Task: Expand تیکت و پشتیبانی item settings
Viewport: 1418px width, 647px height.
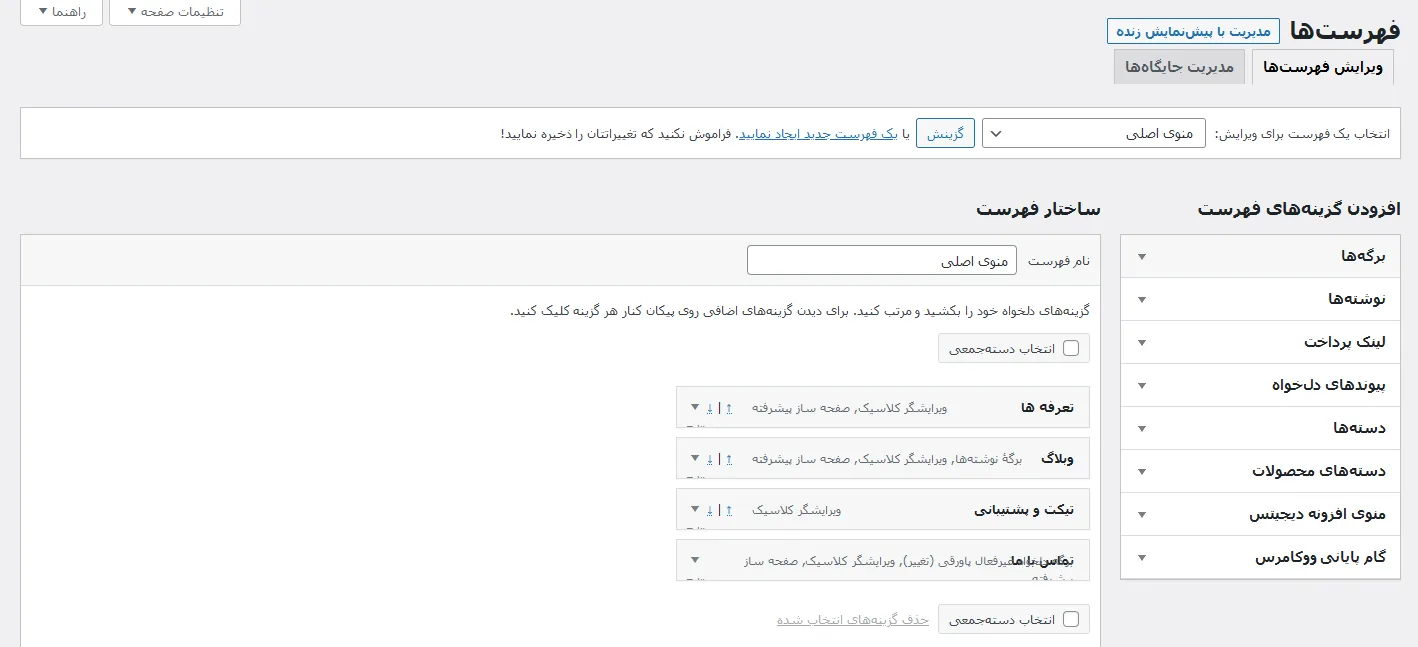Action: 695,509
